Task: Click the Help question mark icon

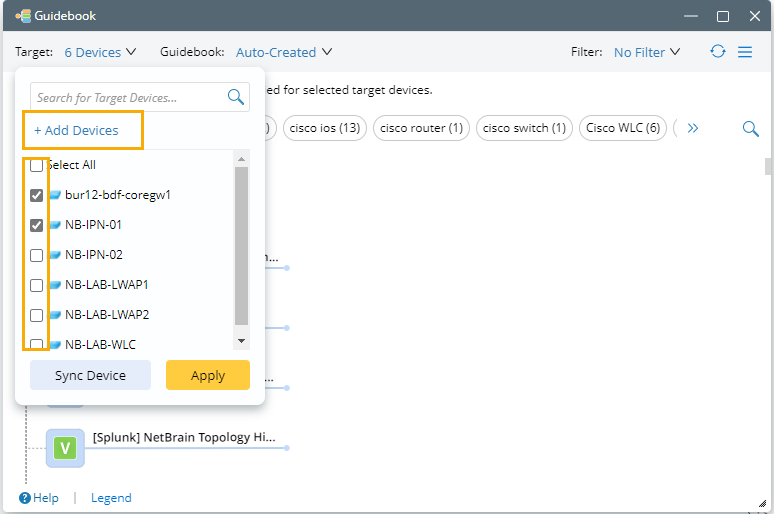Action: [x=24, y=498]
